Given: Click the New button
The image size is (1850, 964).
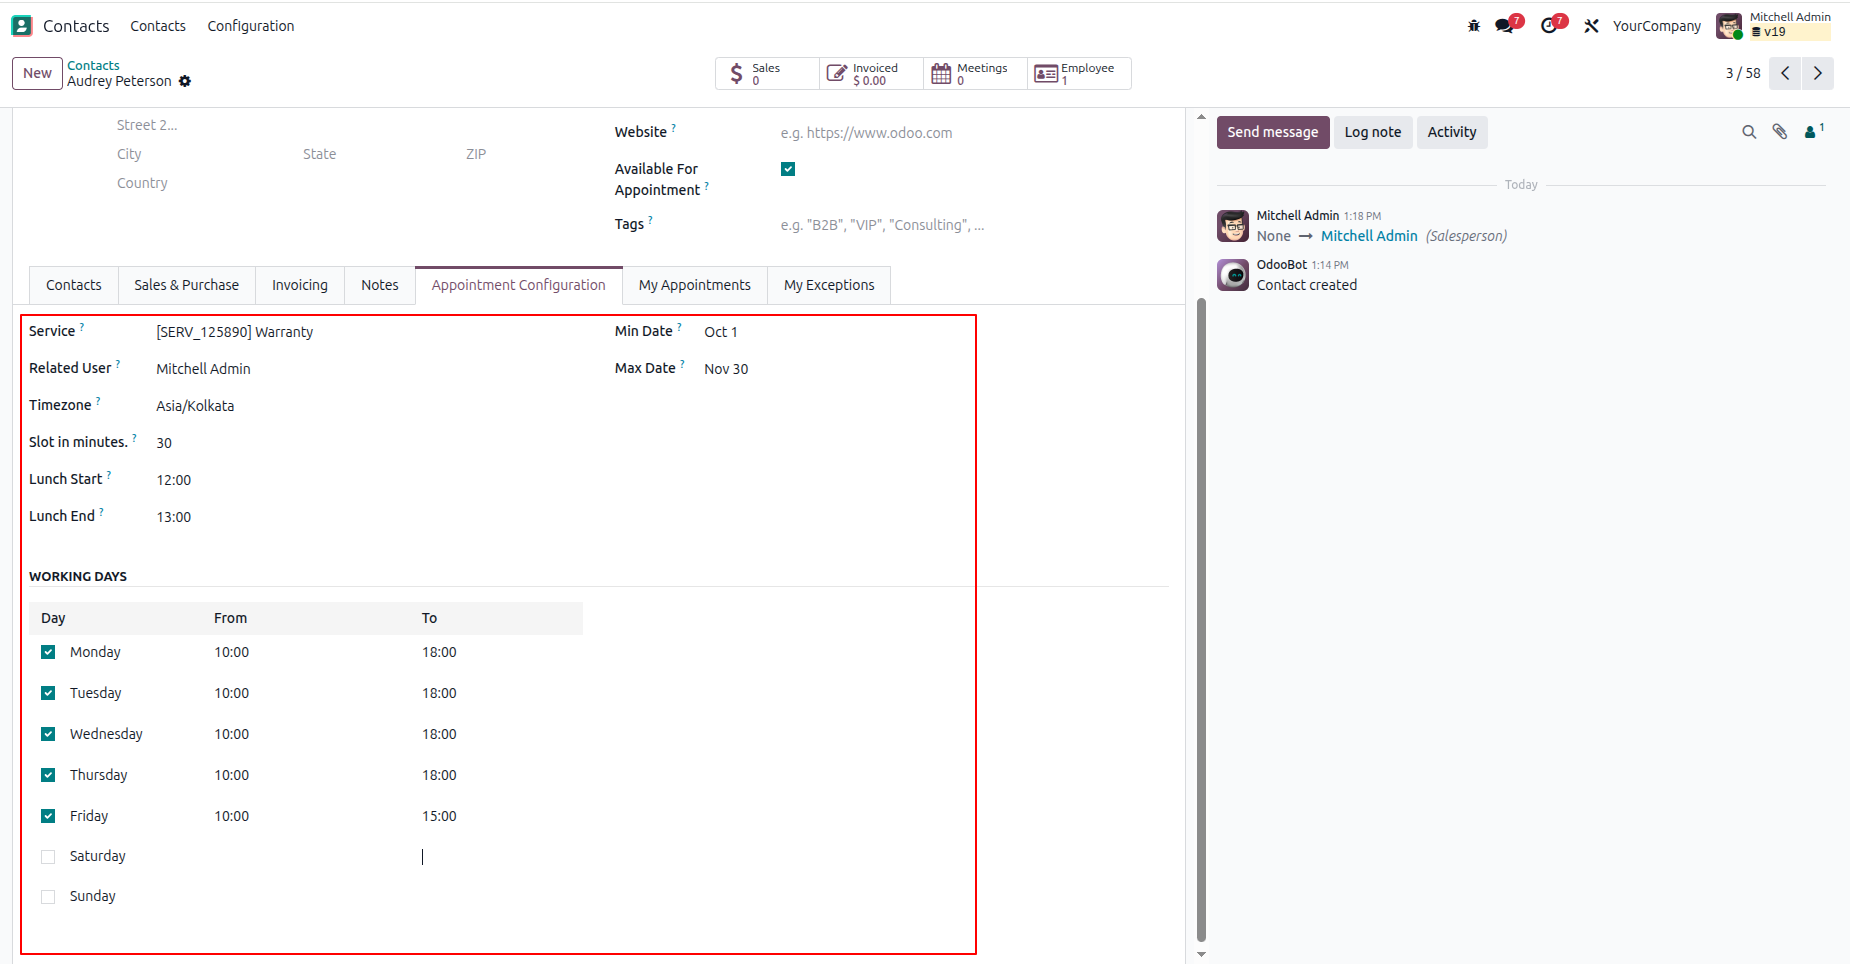Looking at the screenshot, I should [37, 73].
